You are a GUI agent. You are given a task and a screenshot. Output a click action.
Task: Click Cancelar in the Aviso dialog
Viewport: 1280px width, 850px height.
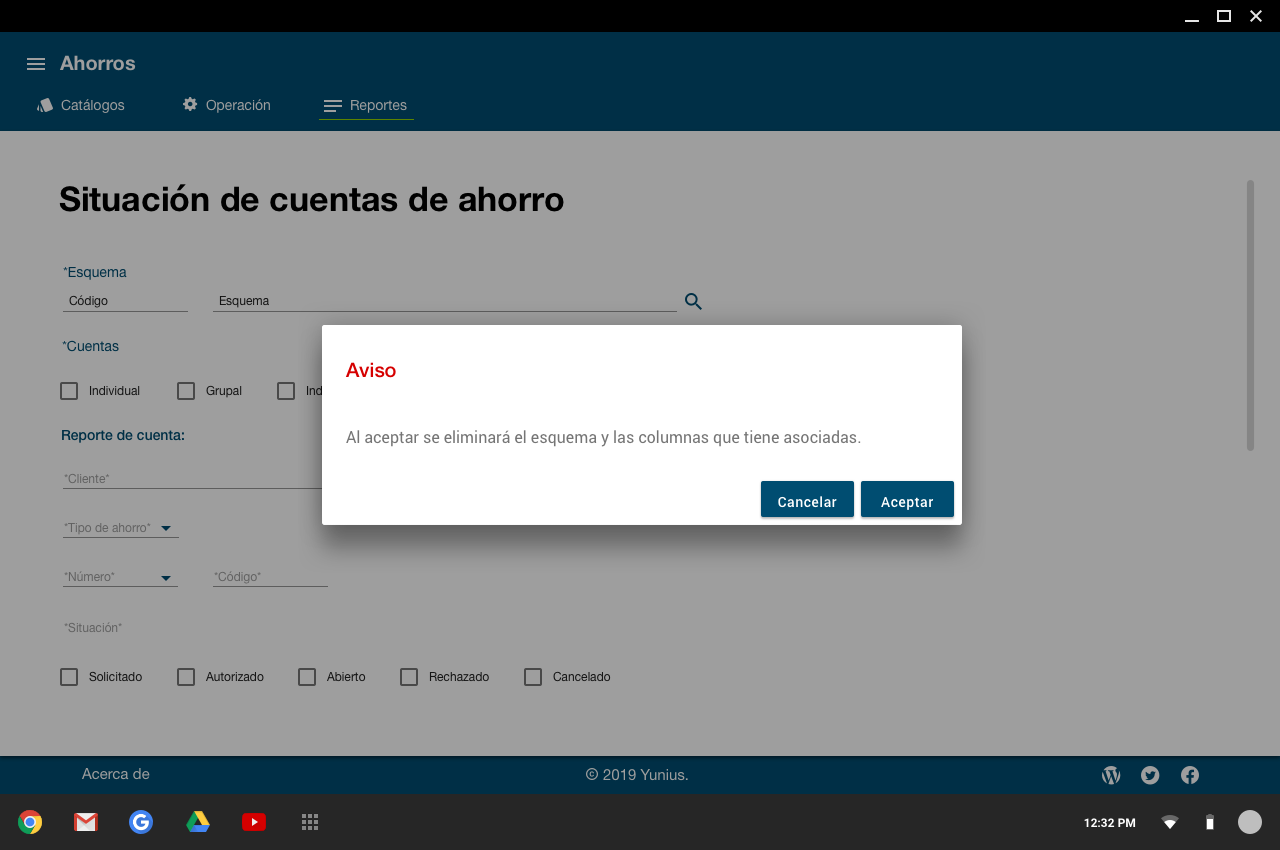pyautogui.click(x=807, y=500)
